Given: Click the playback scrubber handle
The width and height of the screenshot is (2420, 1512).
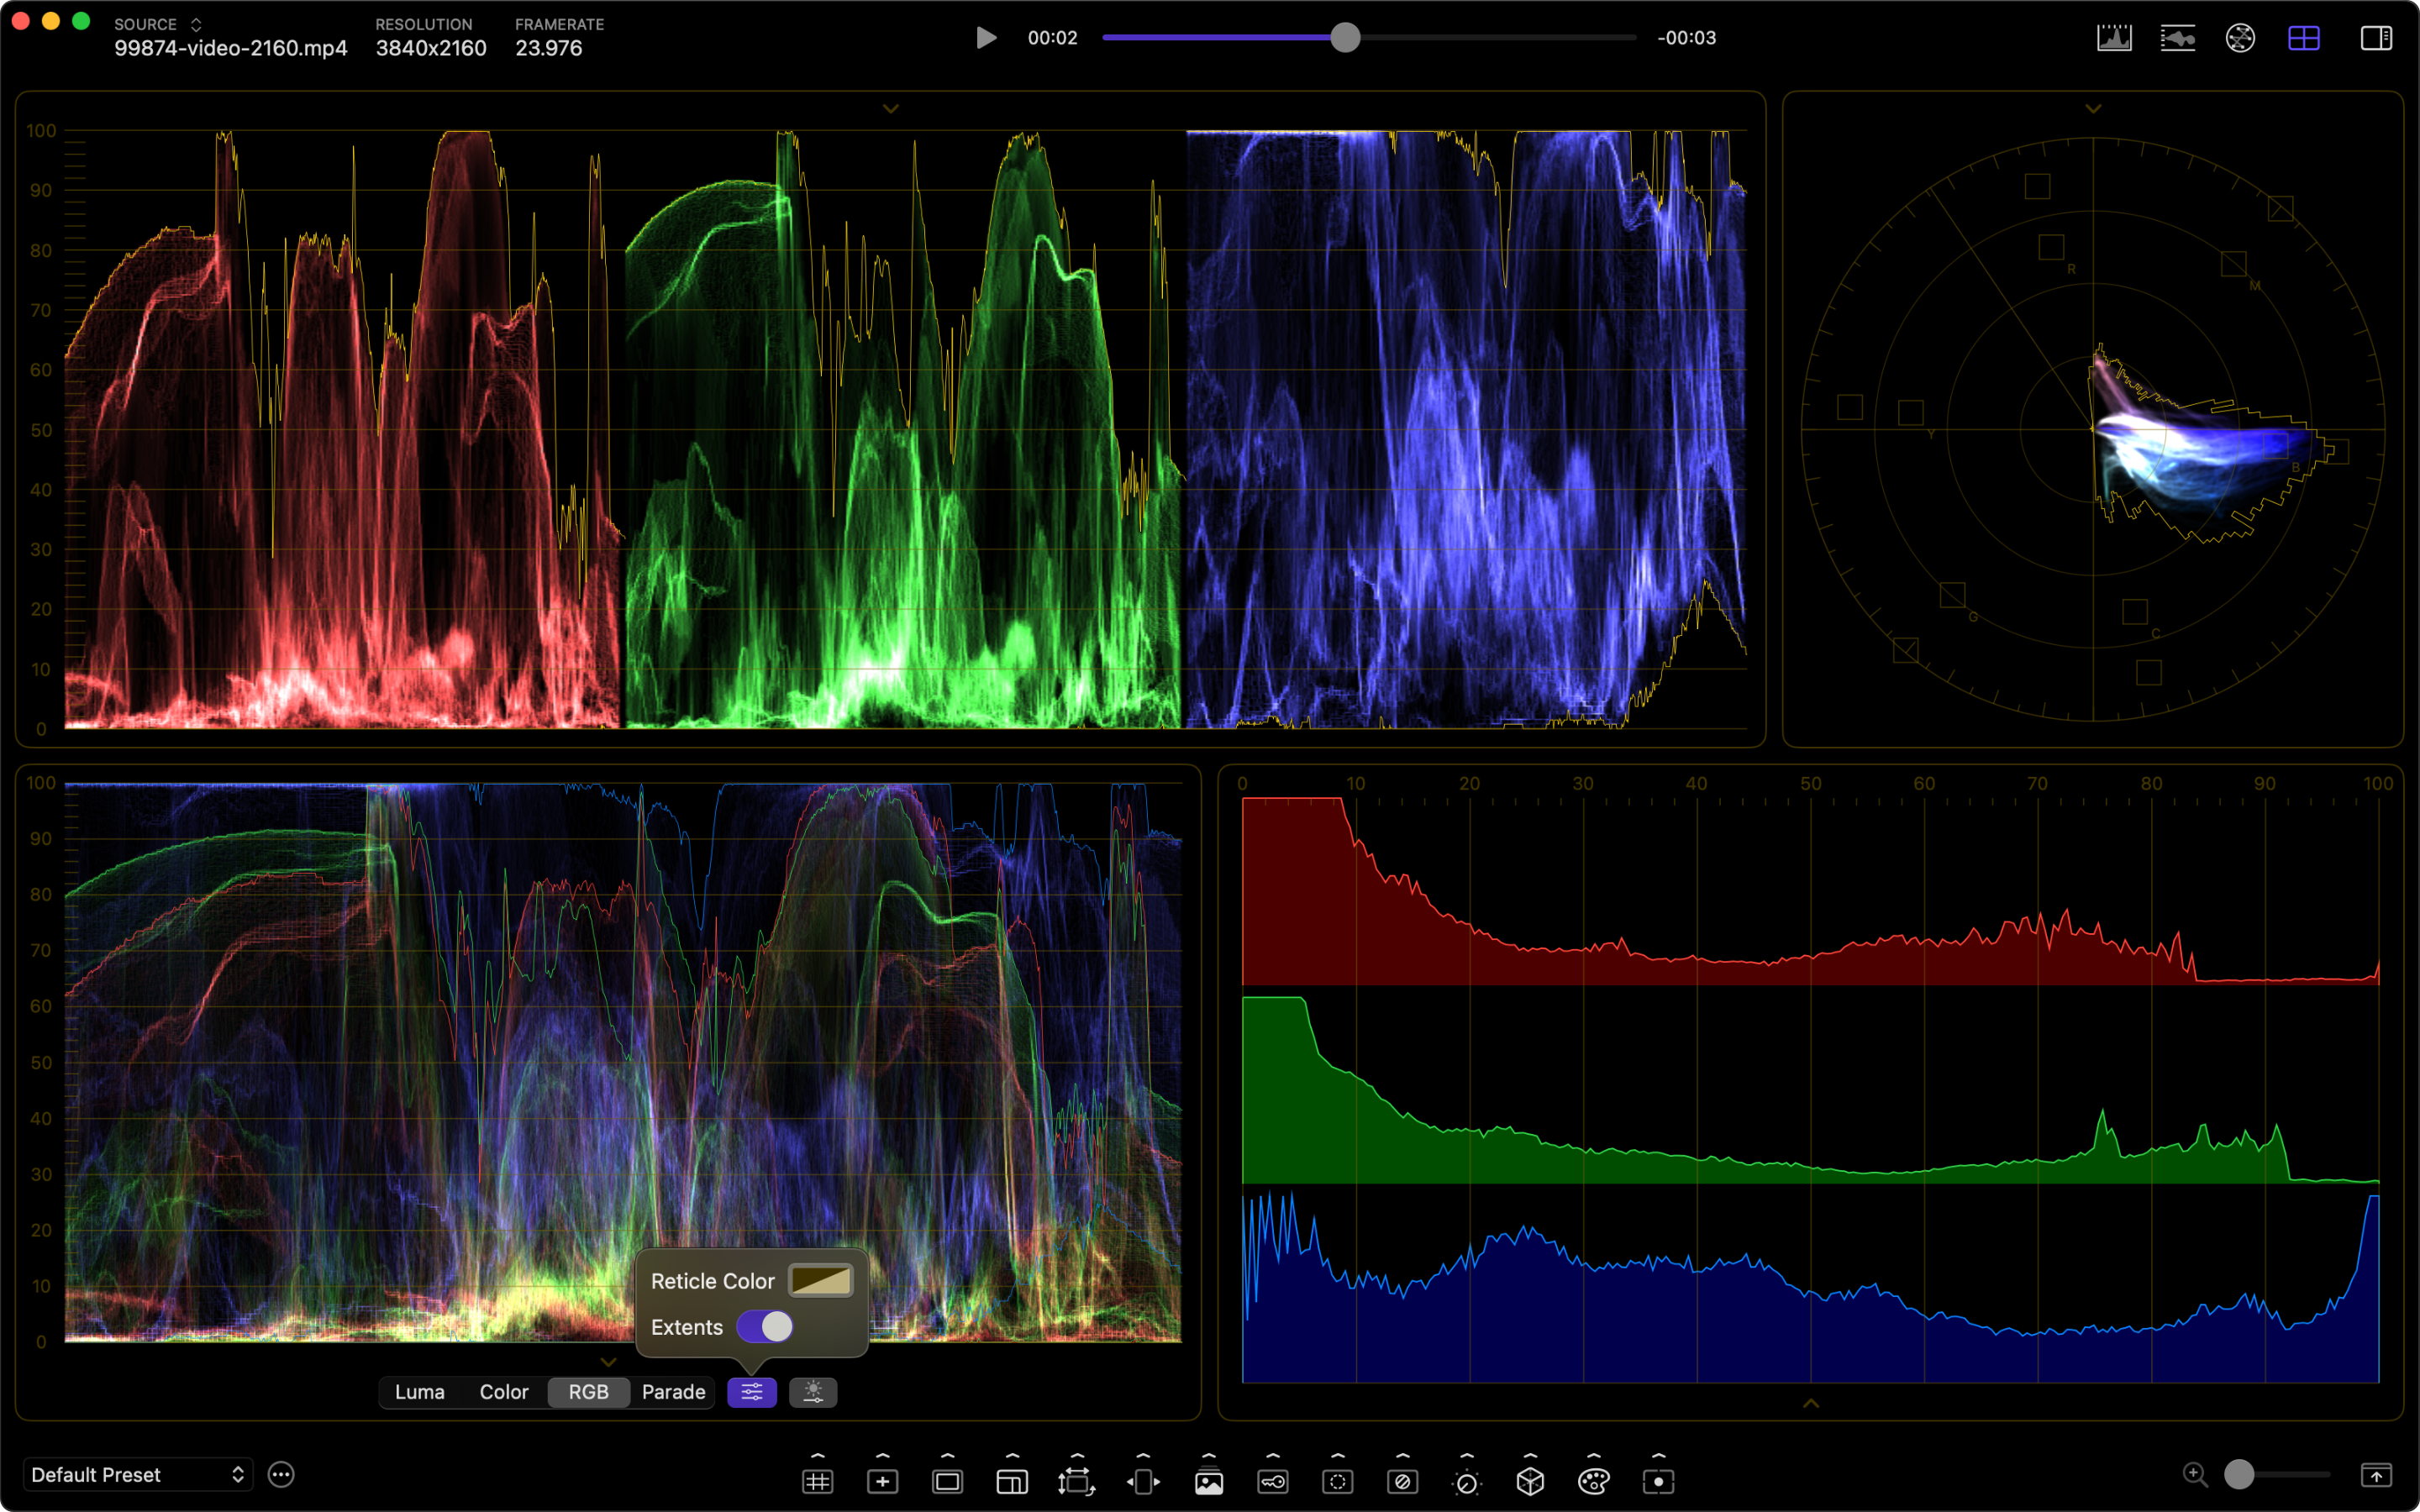Looking at the screenshot, I should pyautogui.click(x=1346, y=38).
